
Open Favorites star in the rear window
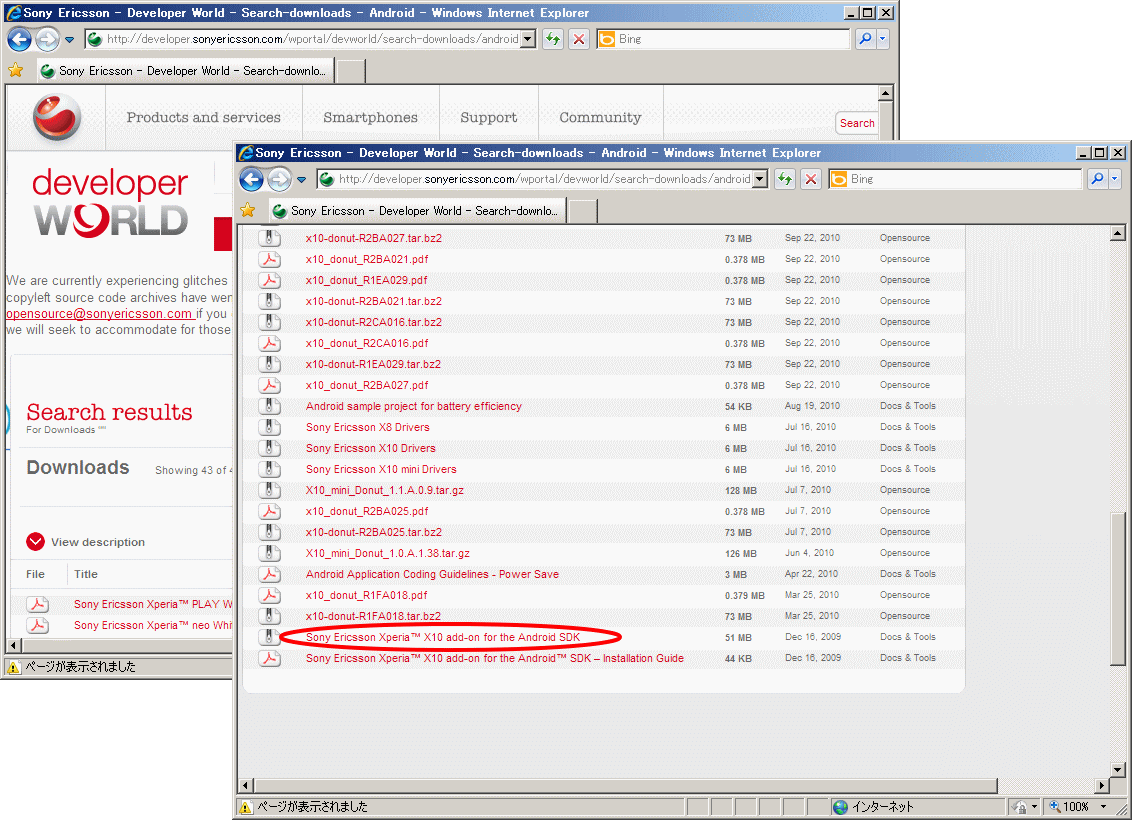[16, 70]
